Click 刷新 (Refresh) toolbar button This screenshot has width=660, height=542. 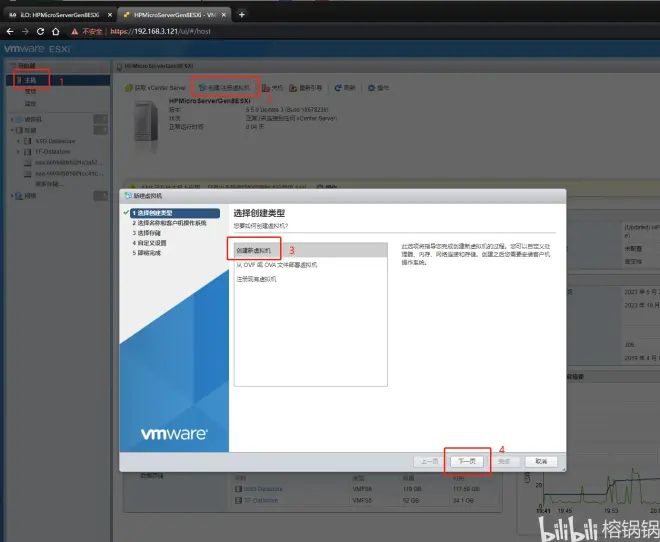tap(345, 88)
